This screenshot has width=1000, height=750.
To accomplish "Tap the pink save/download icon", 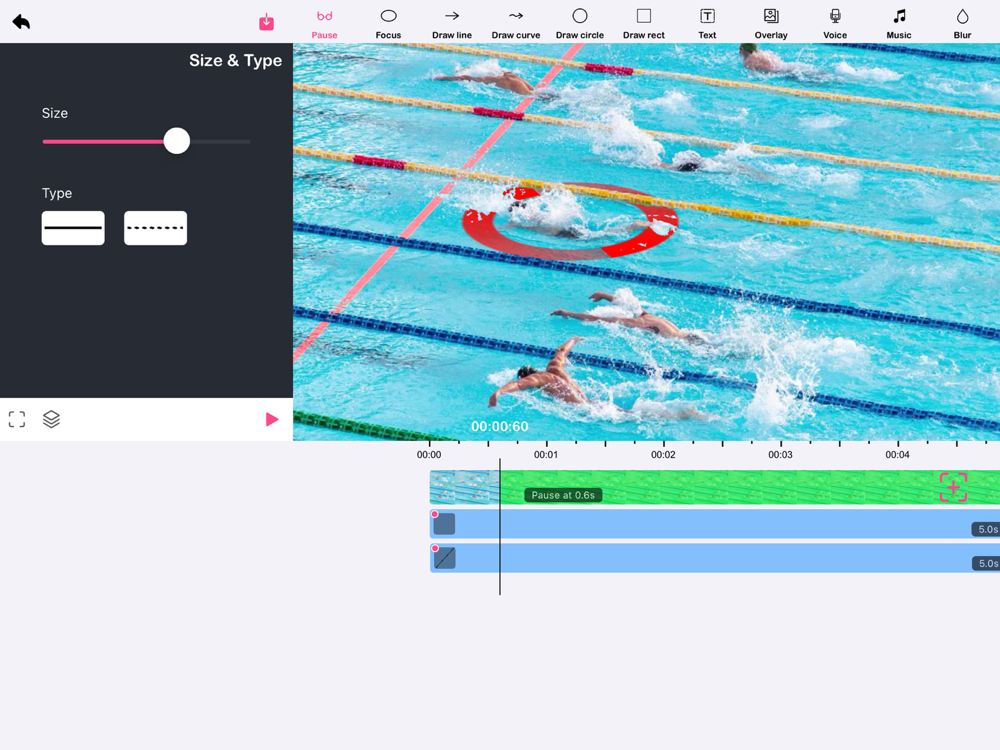I will [267, 22].
